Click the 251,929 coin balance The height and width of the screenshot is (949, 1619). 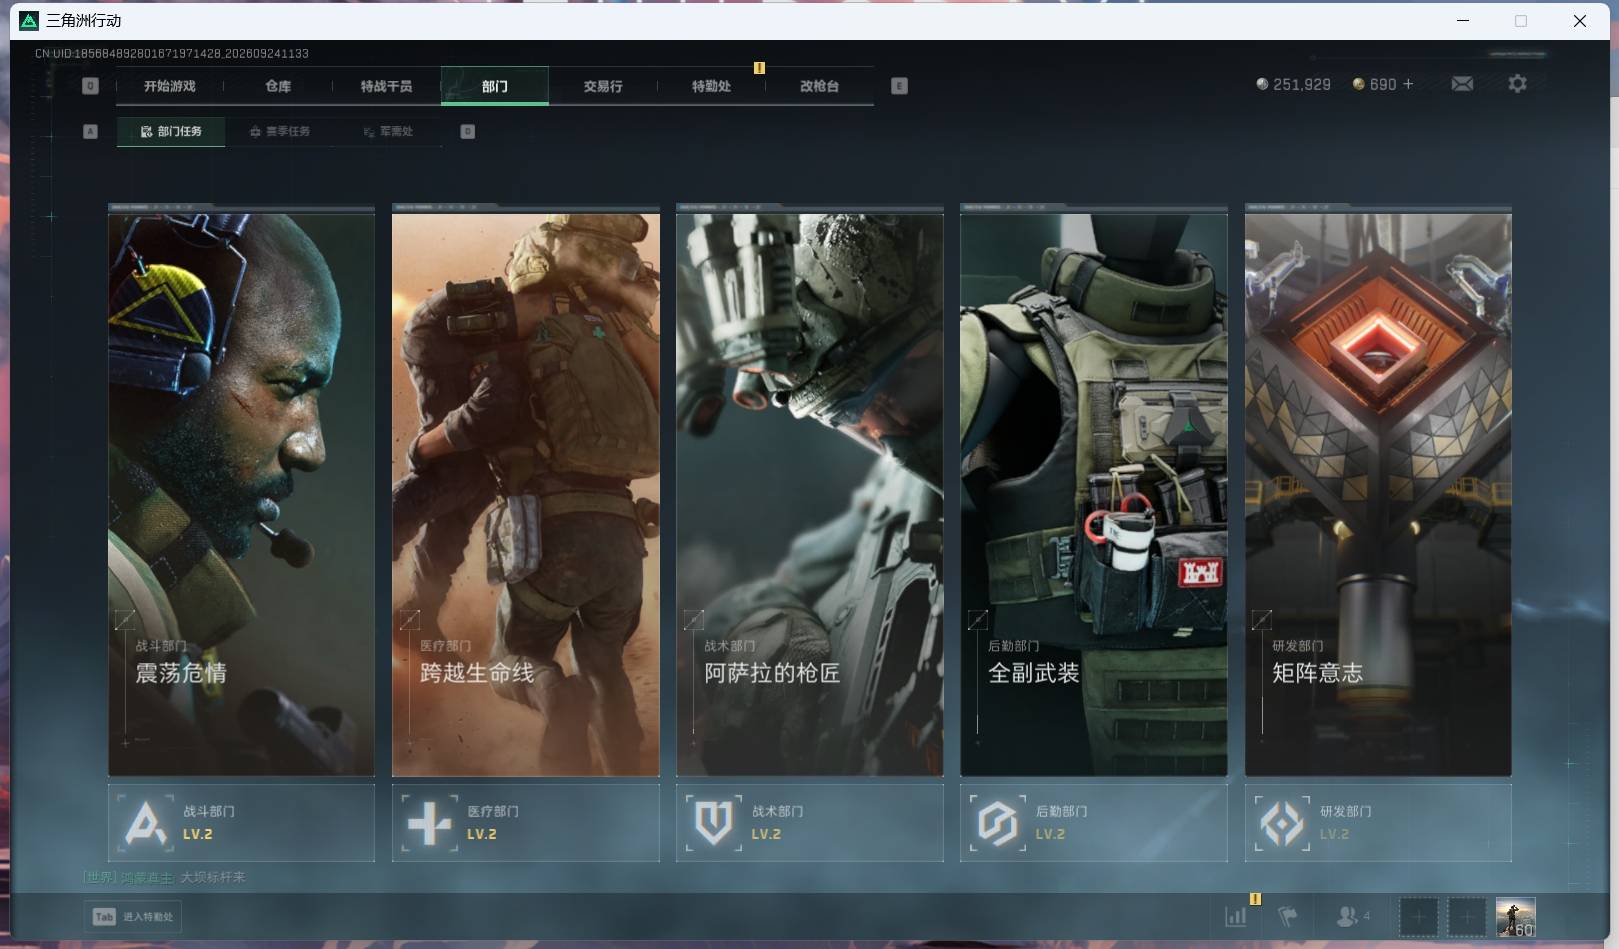(1293, 84)
